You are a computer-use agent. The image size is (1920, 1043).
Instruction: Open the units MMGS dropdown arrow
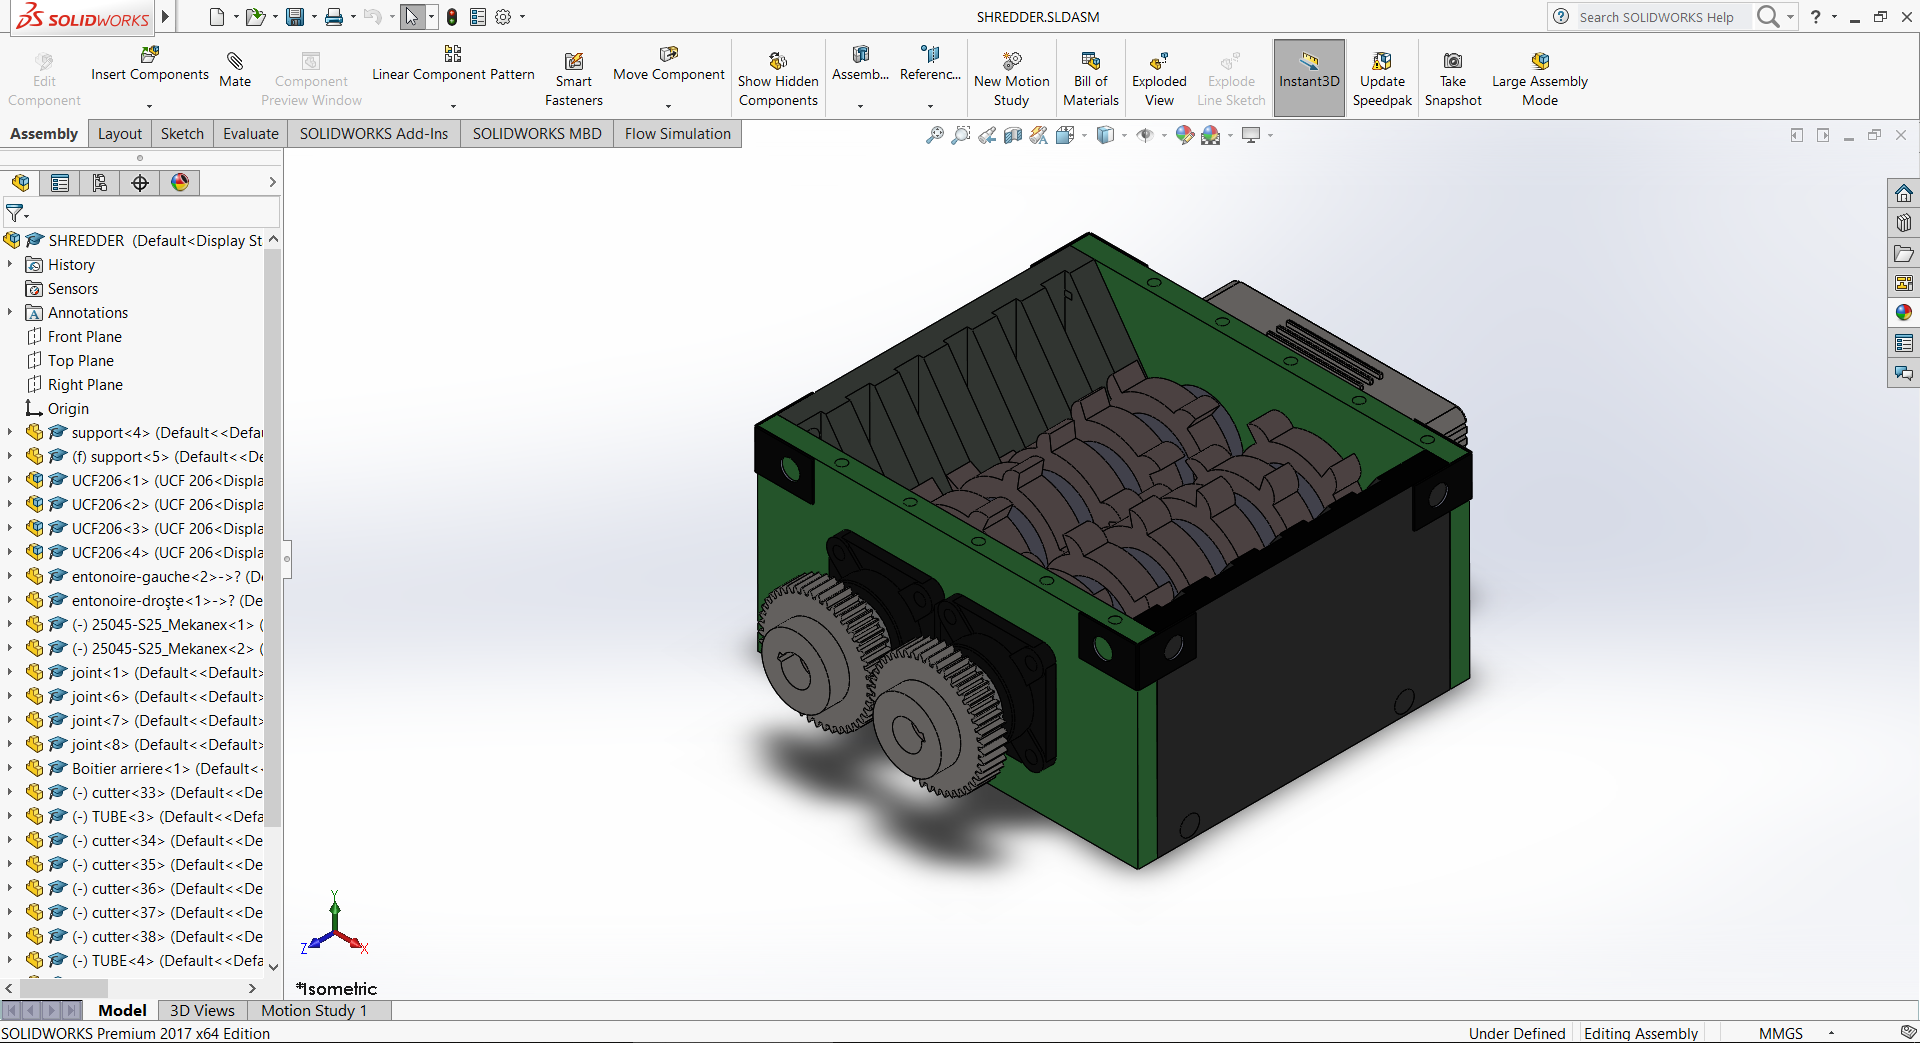click(x=1831, y=1033)
